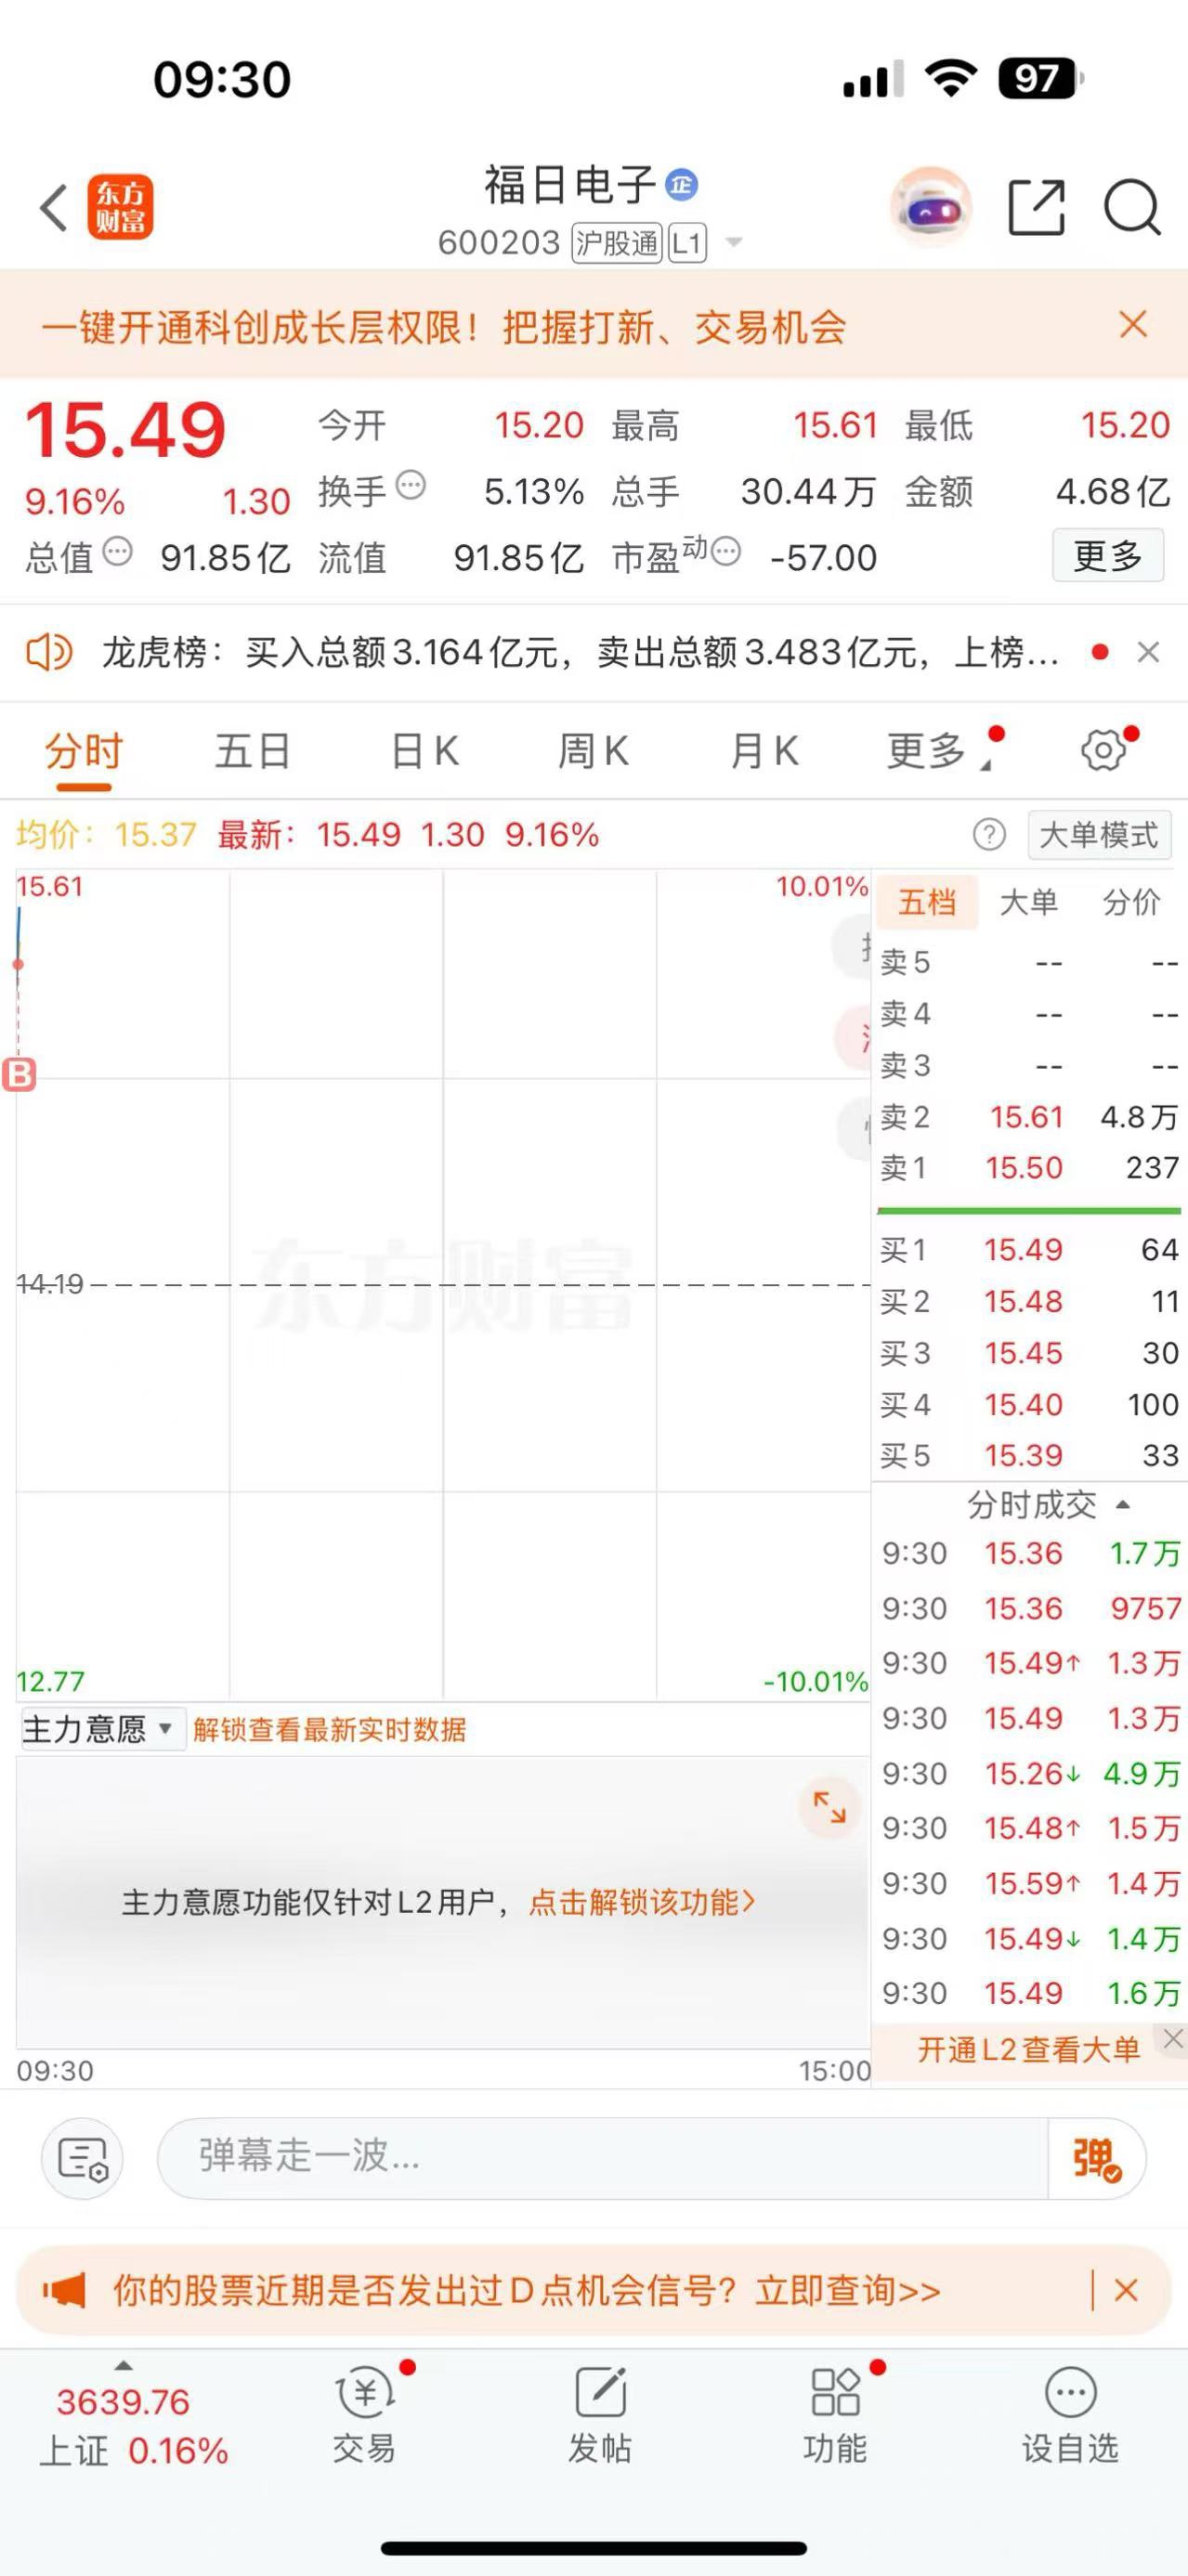Tap 卖1 price 15.50
1188x2576 pixels.
coord(1024,1168)
